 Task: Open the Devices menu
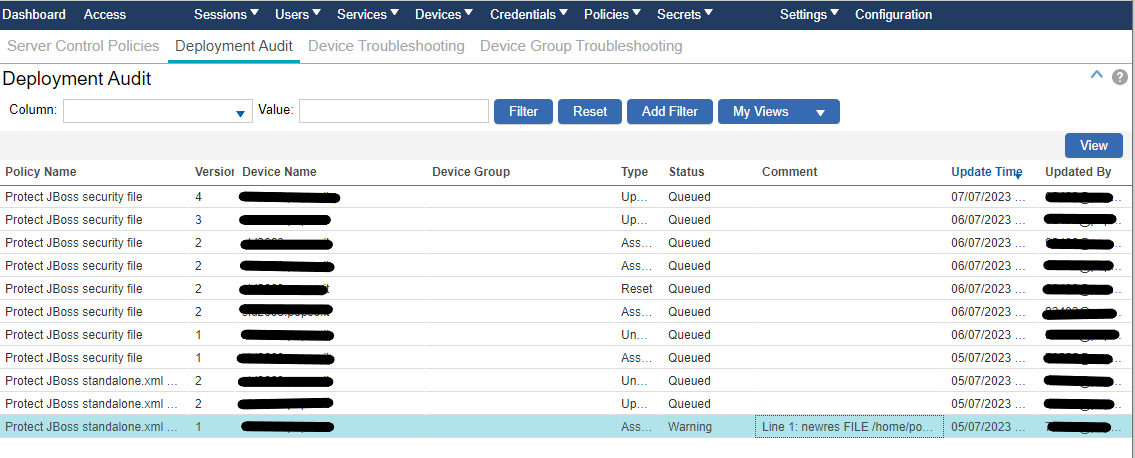(x=444, y=14)
